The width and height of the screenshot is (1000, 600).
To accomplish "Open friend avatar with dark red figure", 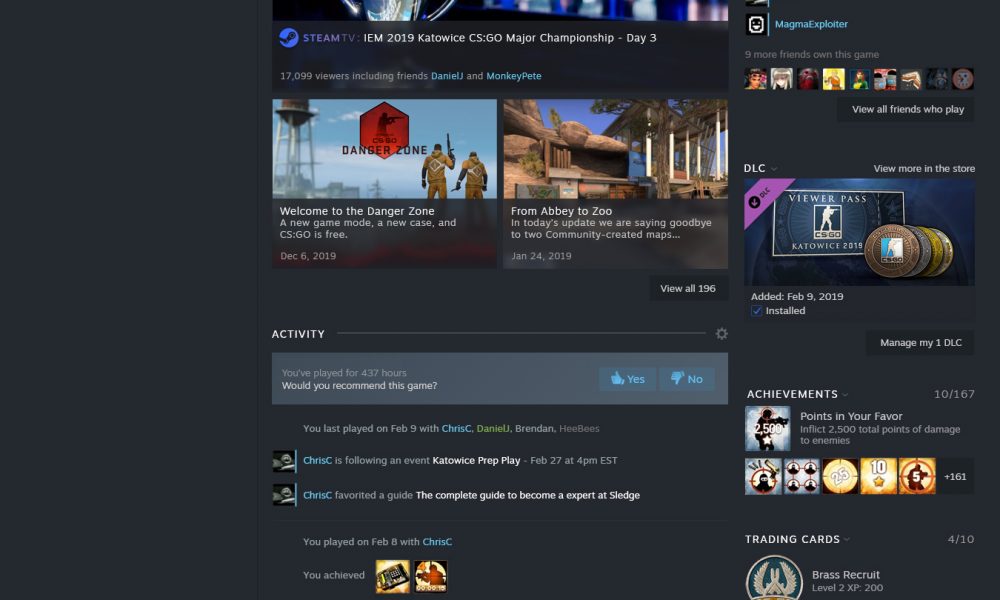I will click(x=807, y=79).
